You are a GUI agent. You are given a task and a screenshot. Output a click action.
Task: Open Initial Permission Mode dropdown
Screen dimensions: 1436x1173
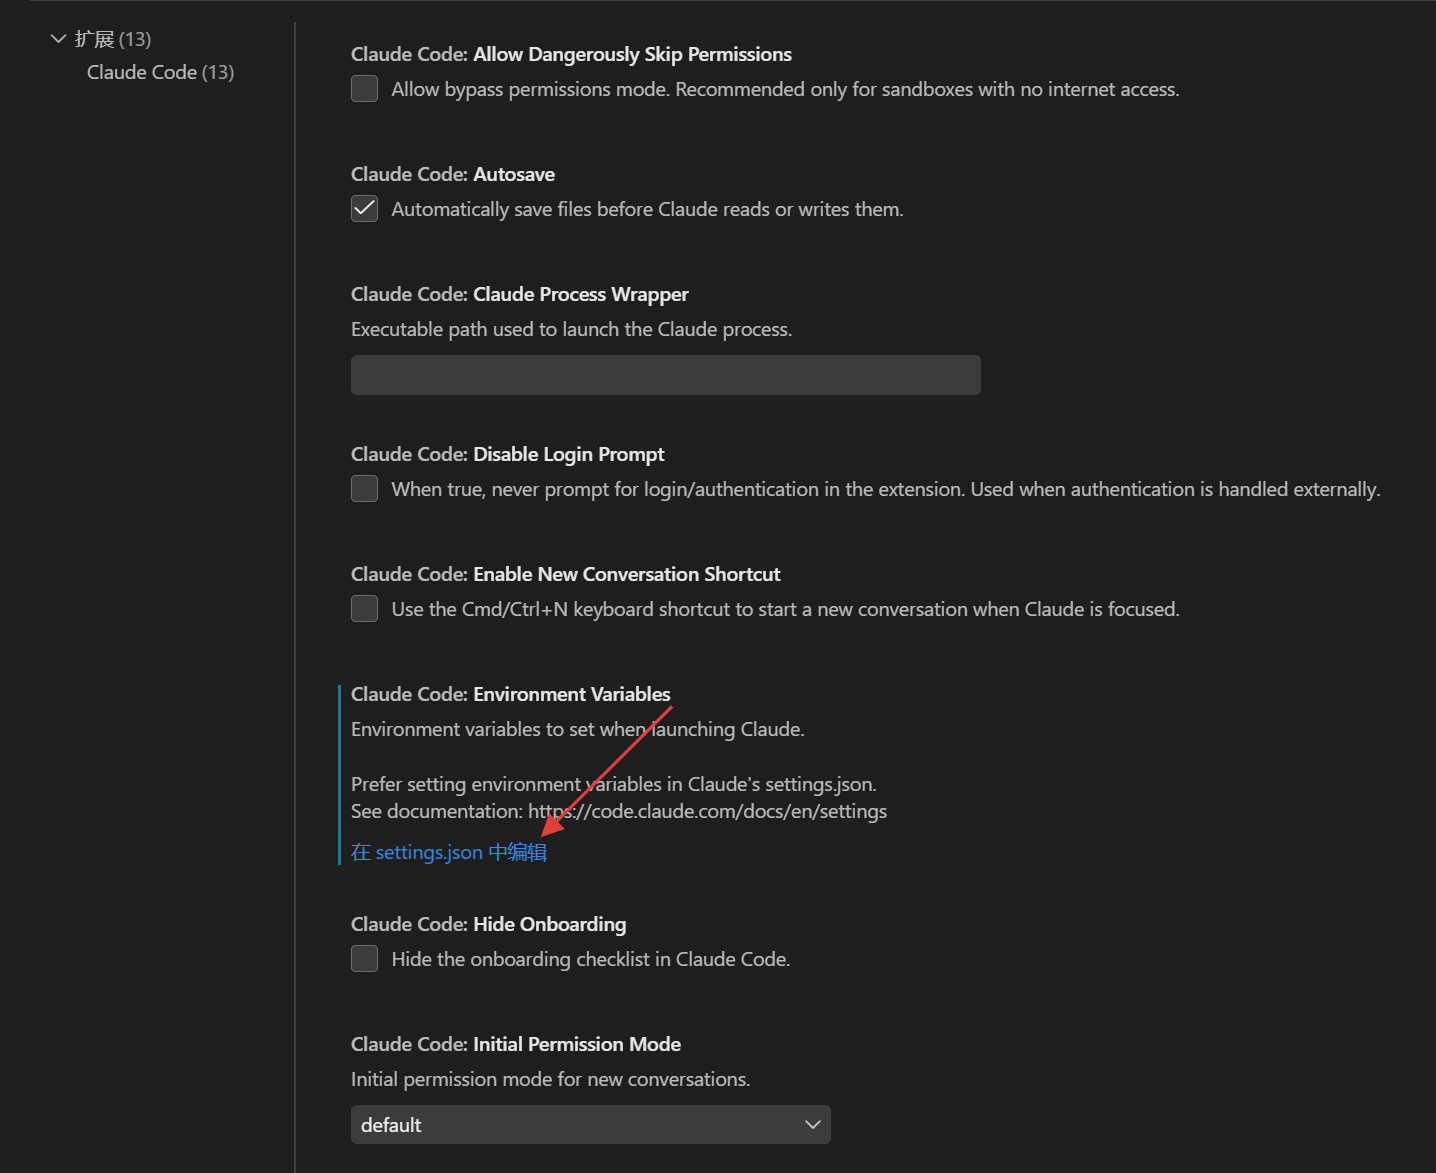pos(591,1125)
